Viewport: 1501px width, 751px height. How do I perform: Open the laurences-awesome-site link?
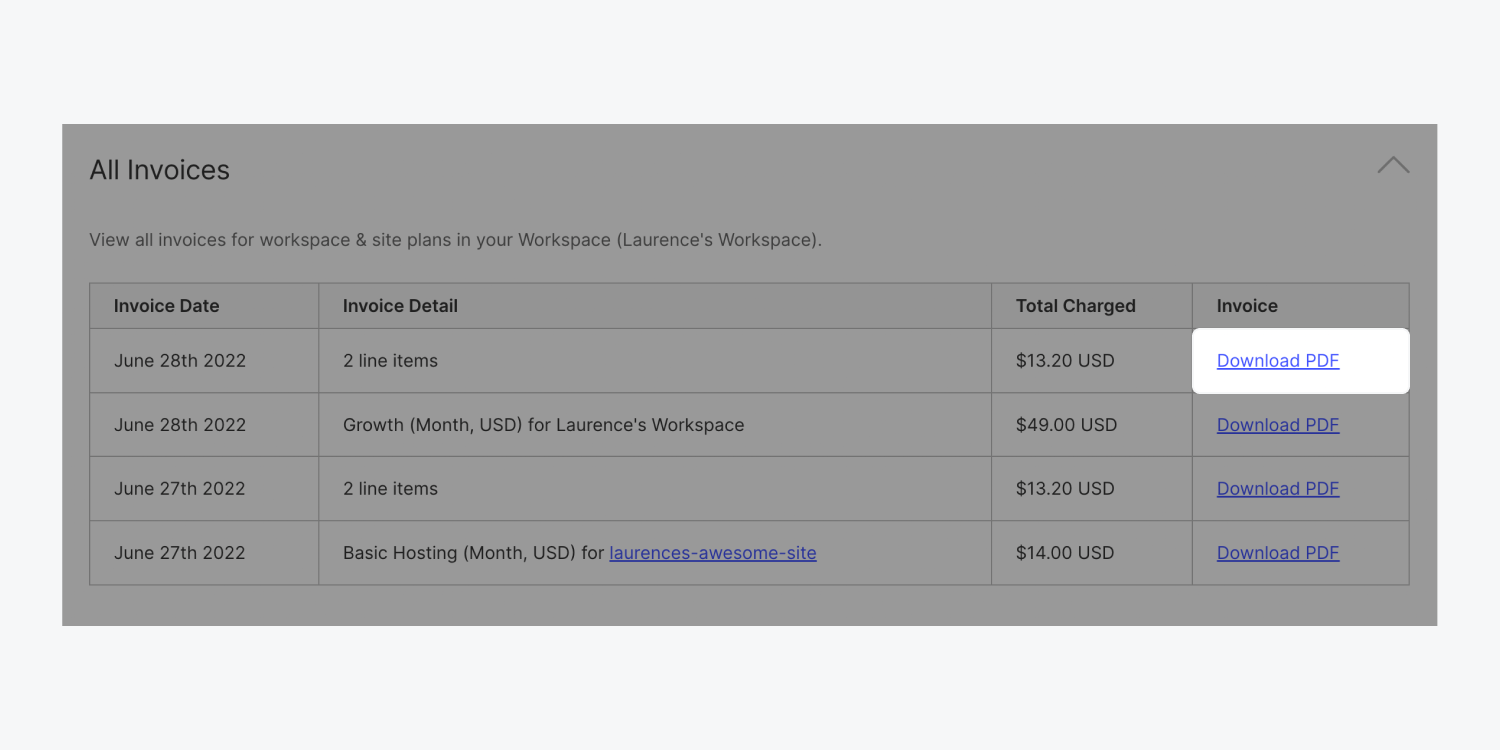712,553
